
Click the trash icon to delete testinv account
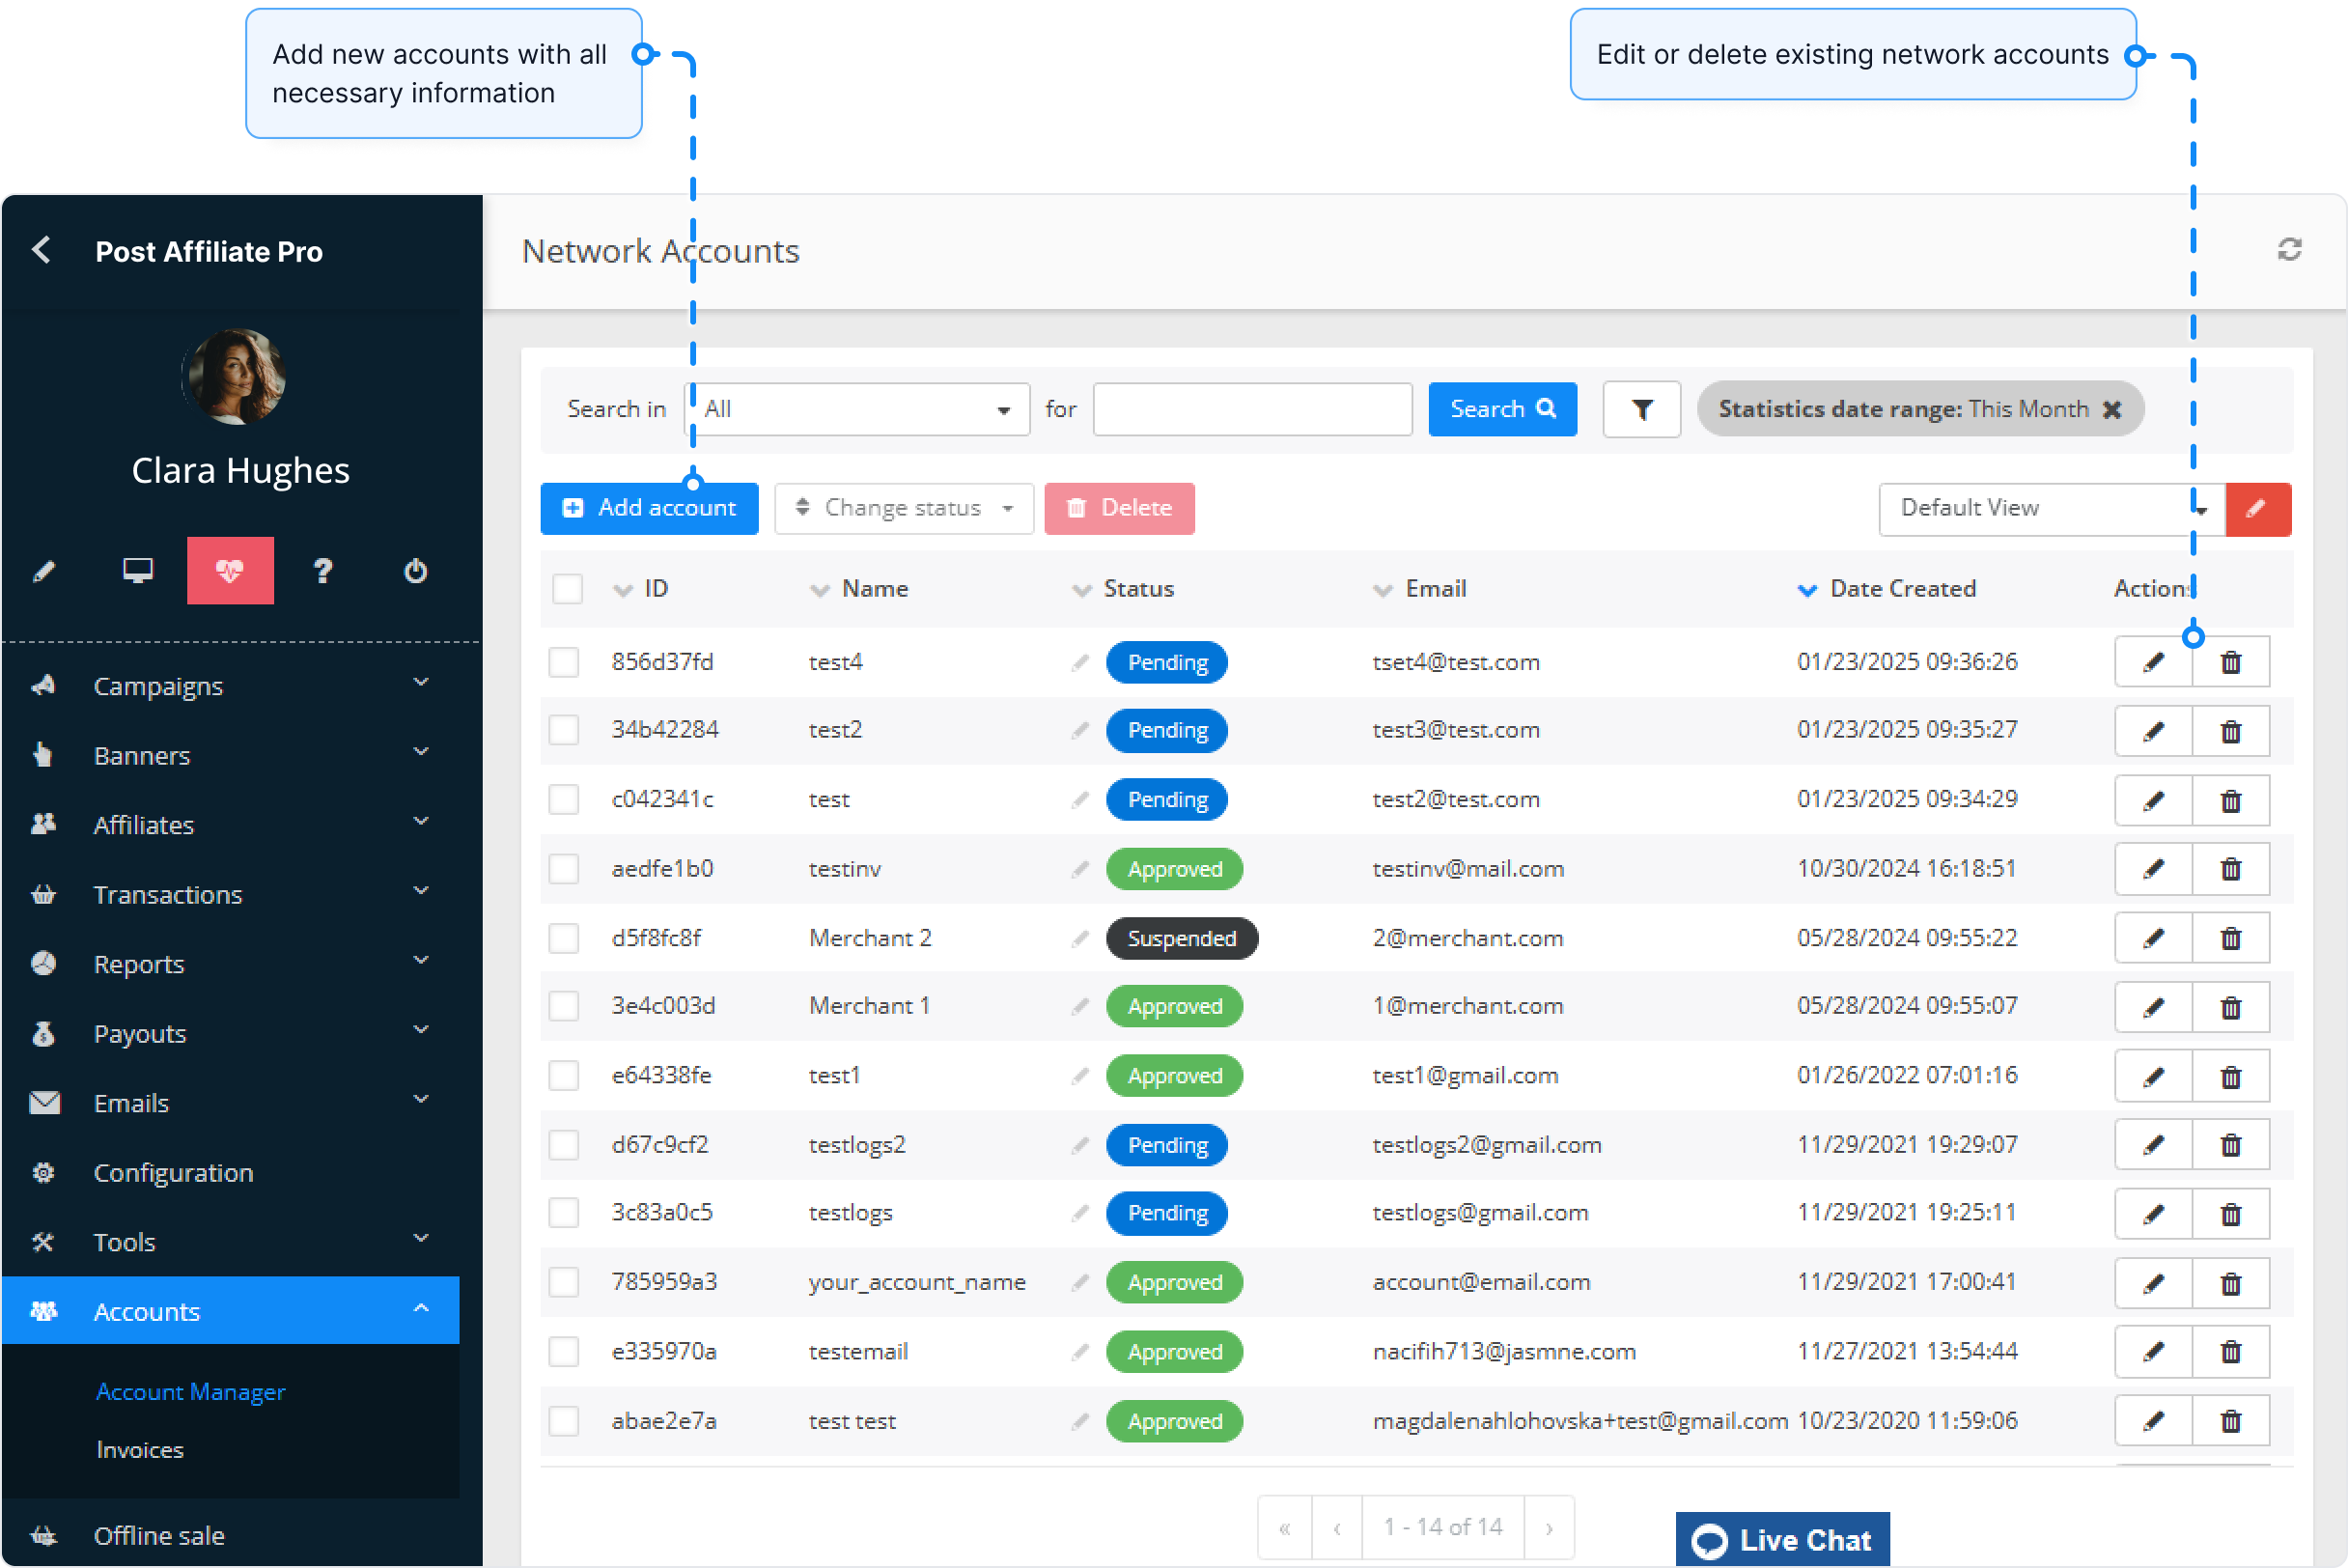[x=2232, y=869]
